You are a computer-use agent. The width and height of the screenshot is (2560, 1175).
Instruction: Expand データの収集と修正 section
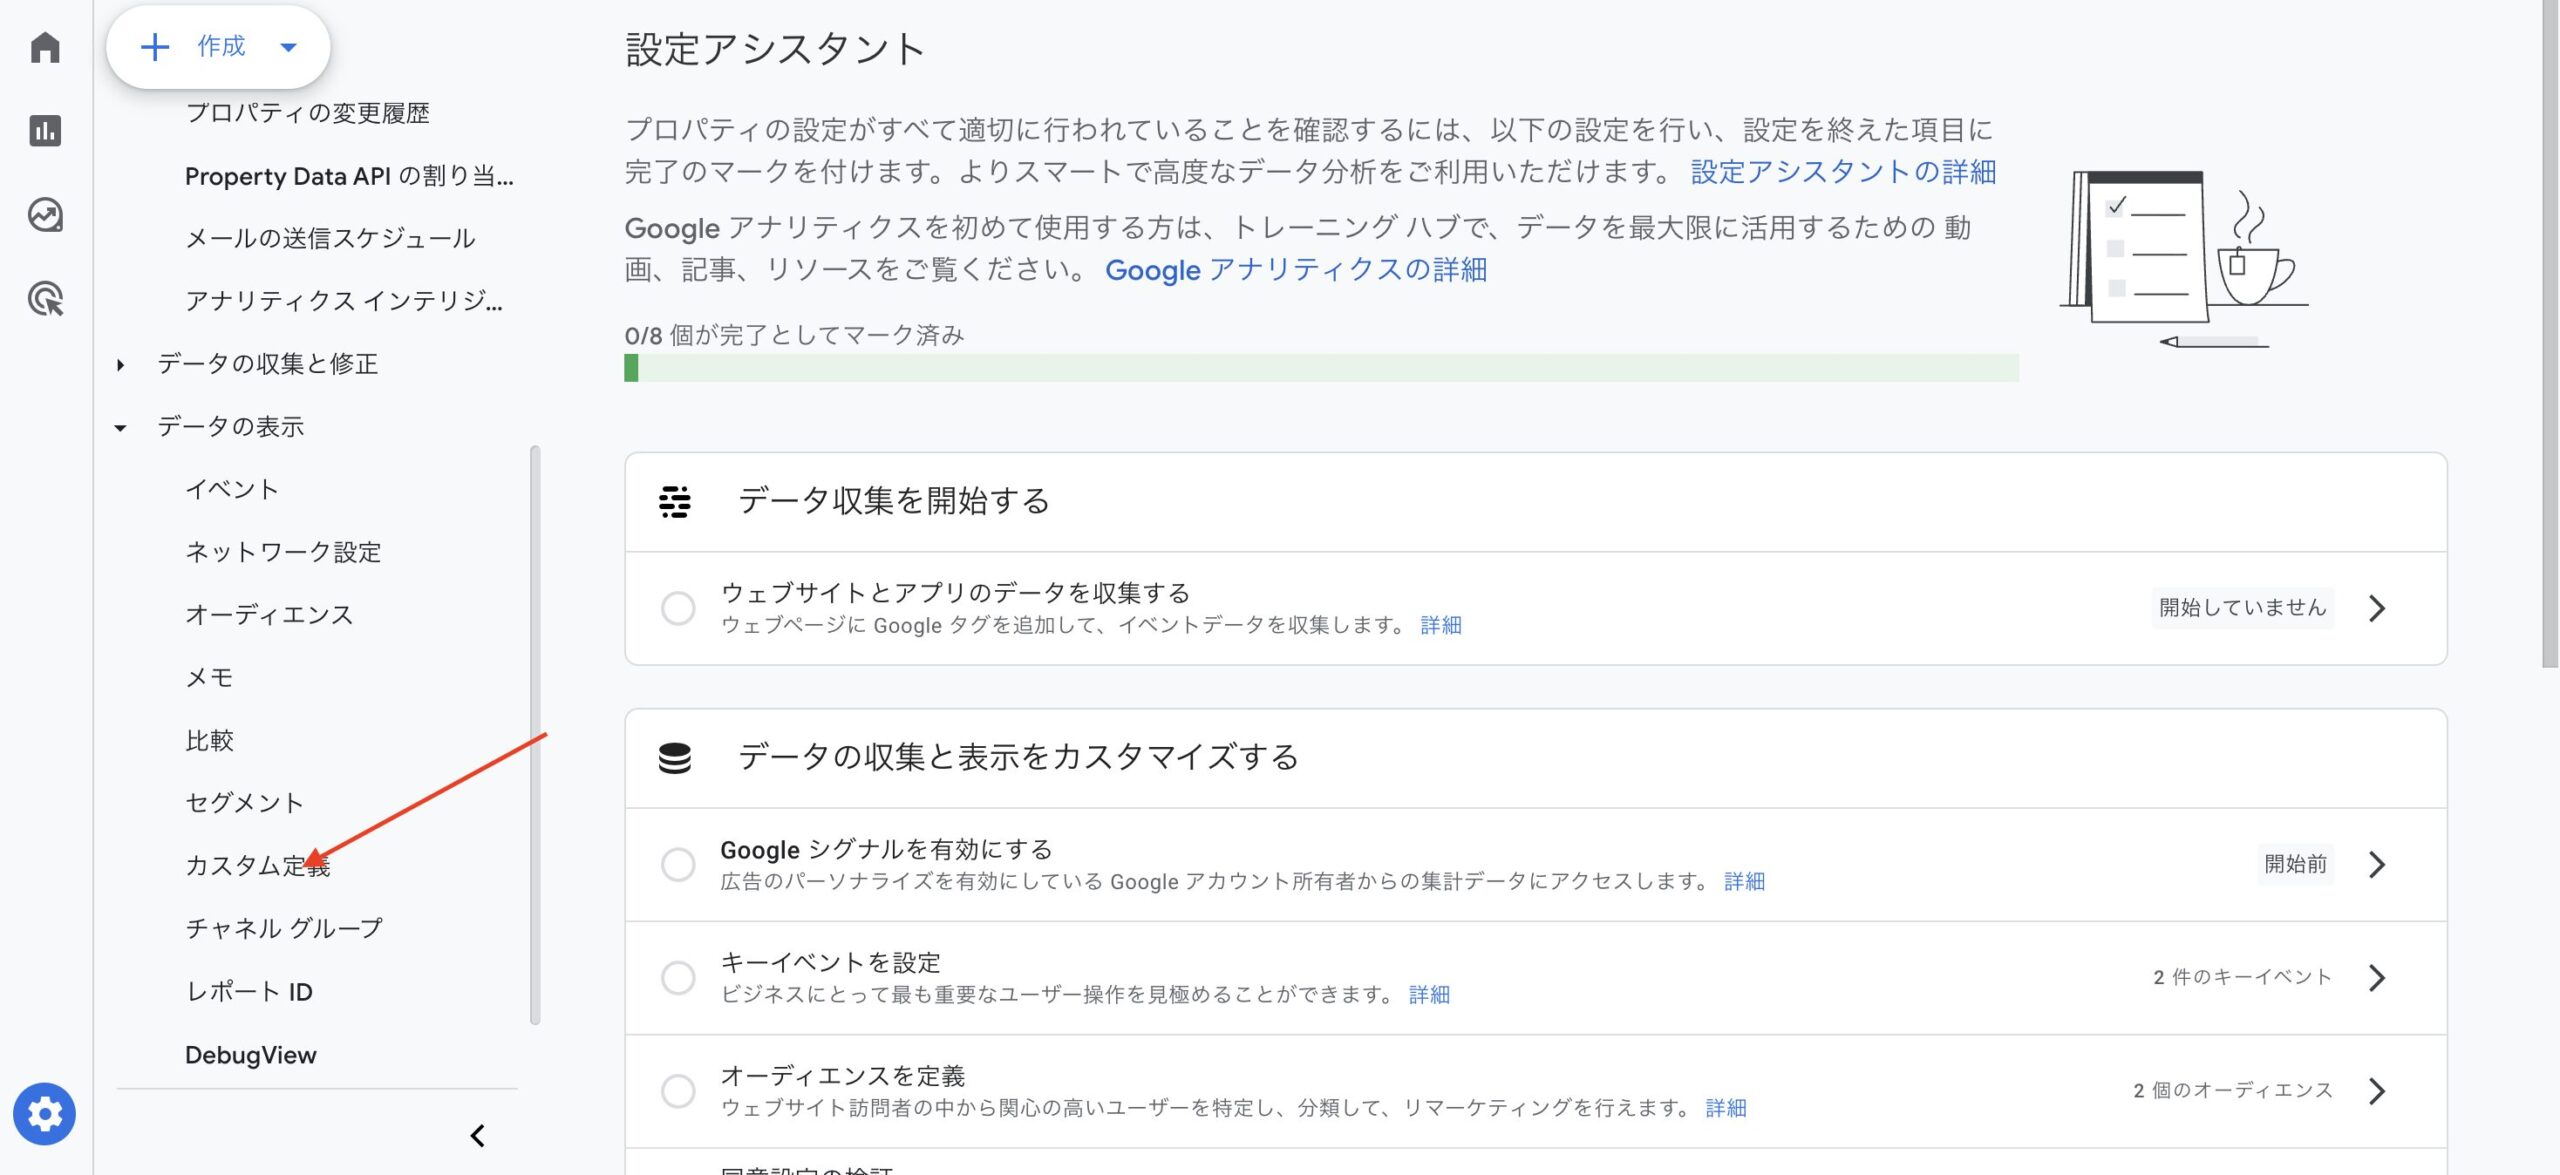(x=121, y=365)
